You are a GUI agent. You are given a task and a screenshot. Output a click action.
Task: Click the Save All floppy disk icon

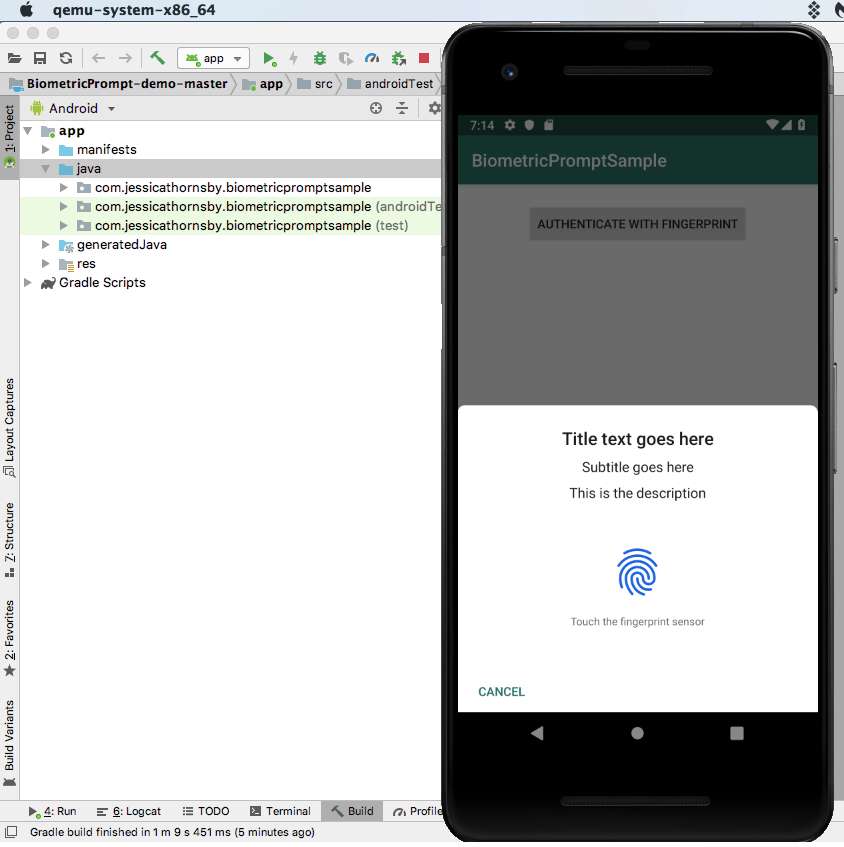pyautogui.click(x=40, y=59)
